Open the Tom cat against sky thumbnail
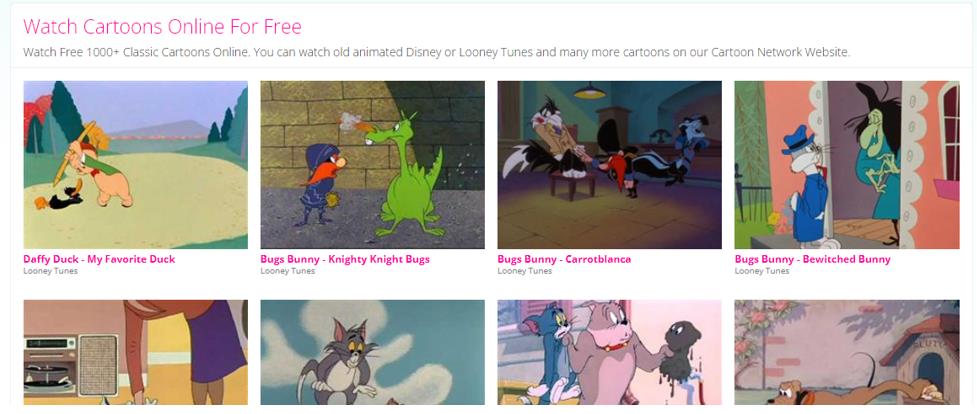This screenshot has width=977, height=414. [373, 352]
